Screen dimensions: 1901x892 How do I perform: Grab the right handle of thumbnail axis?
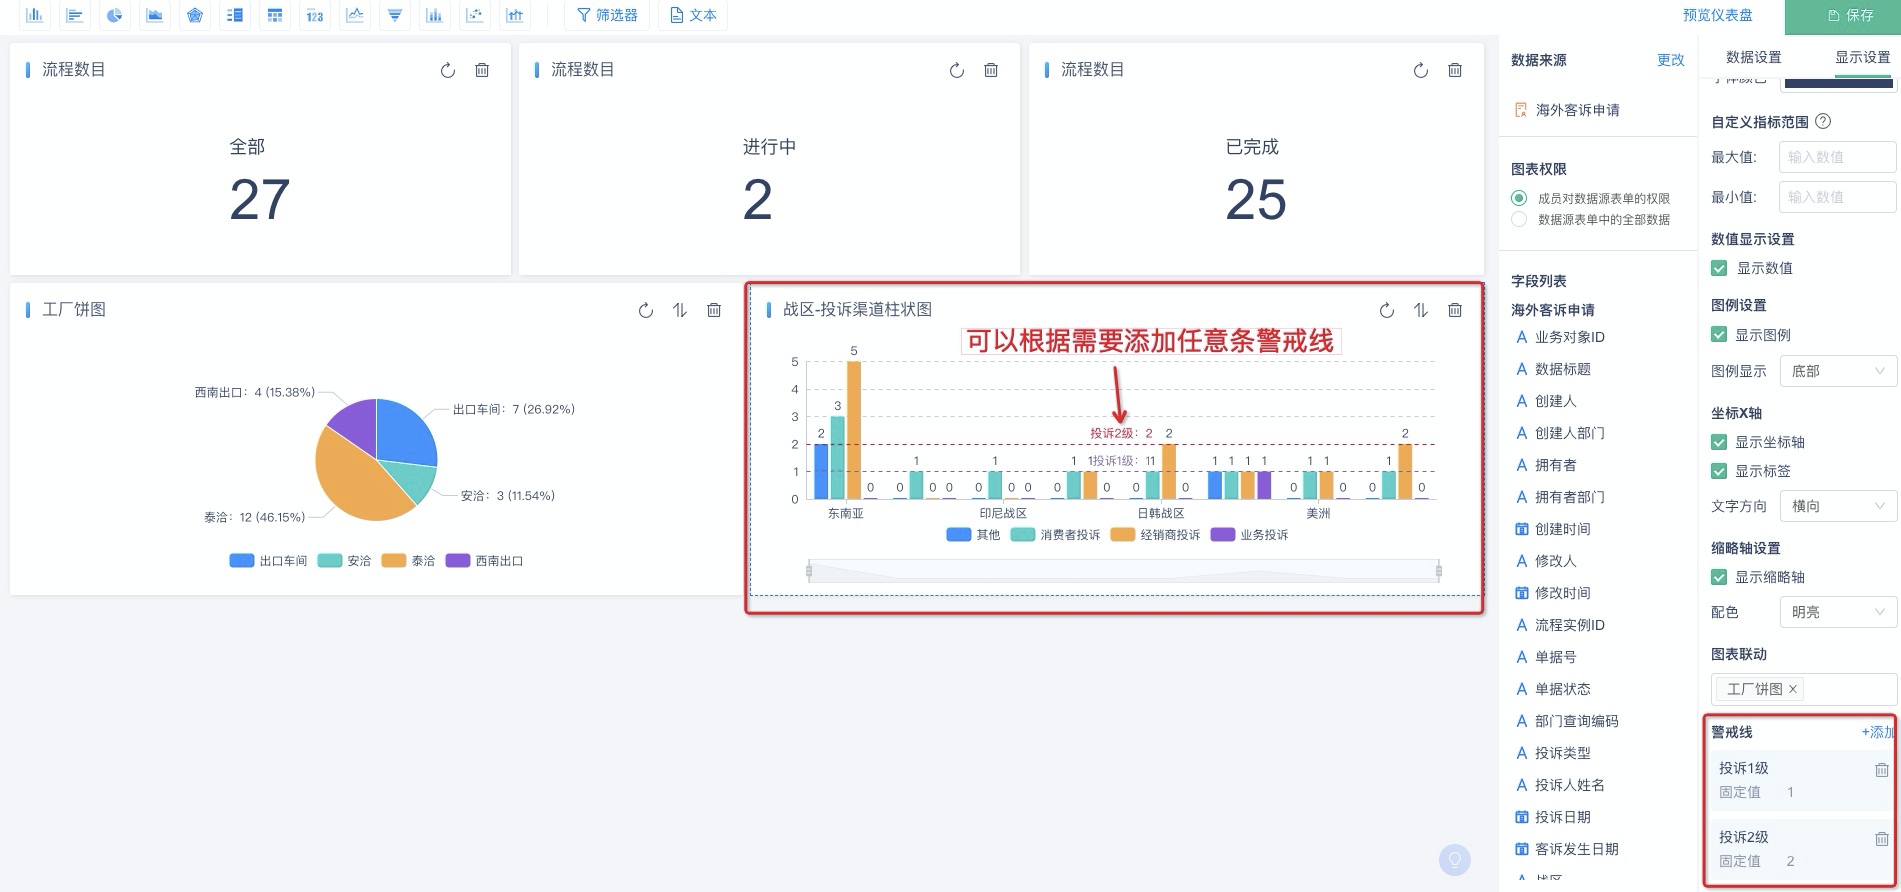(x=1439, y=572)
